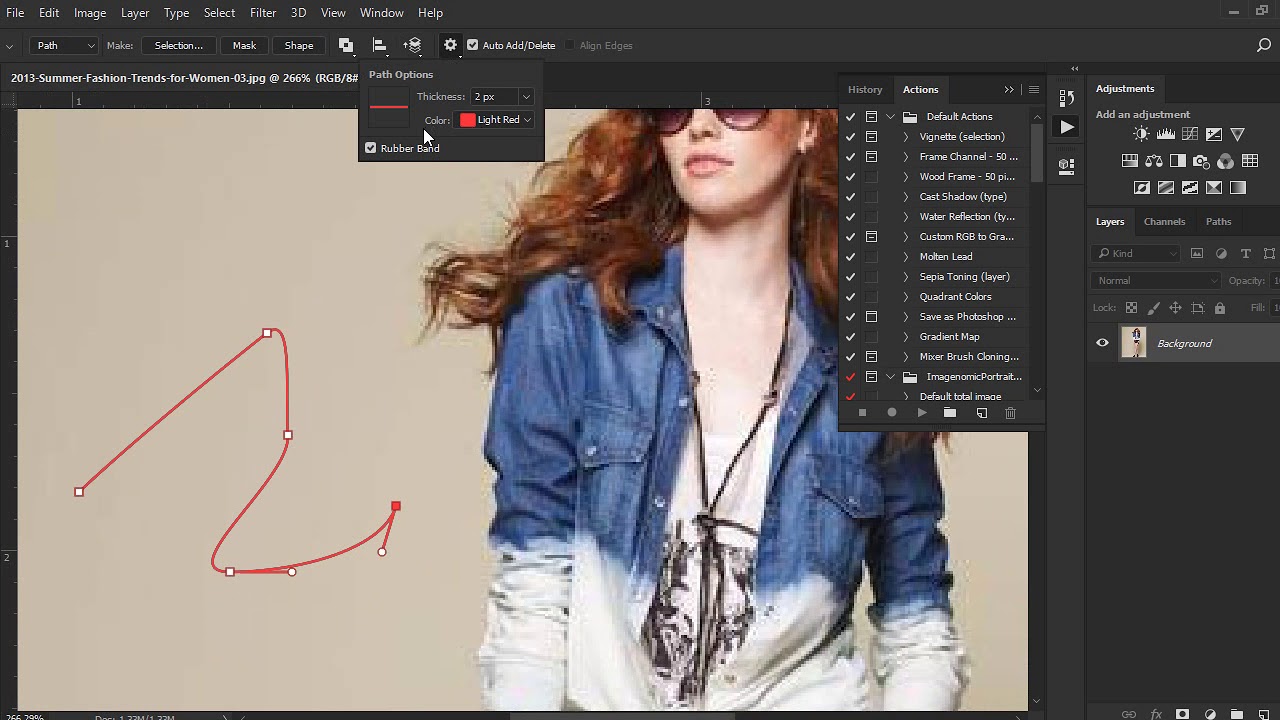Click the Shape button
This screenshot has width=1280, height=720.
point(299,45)
